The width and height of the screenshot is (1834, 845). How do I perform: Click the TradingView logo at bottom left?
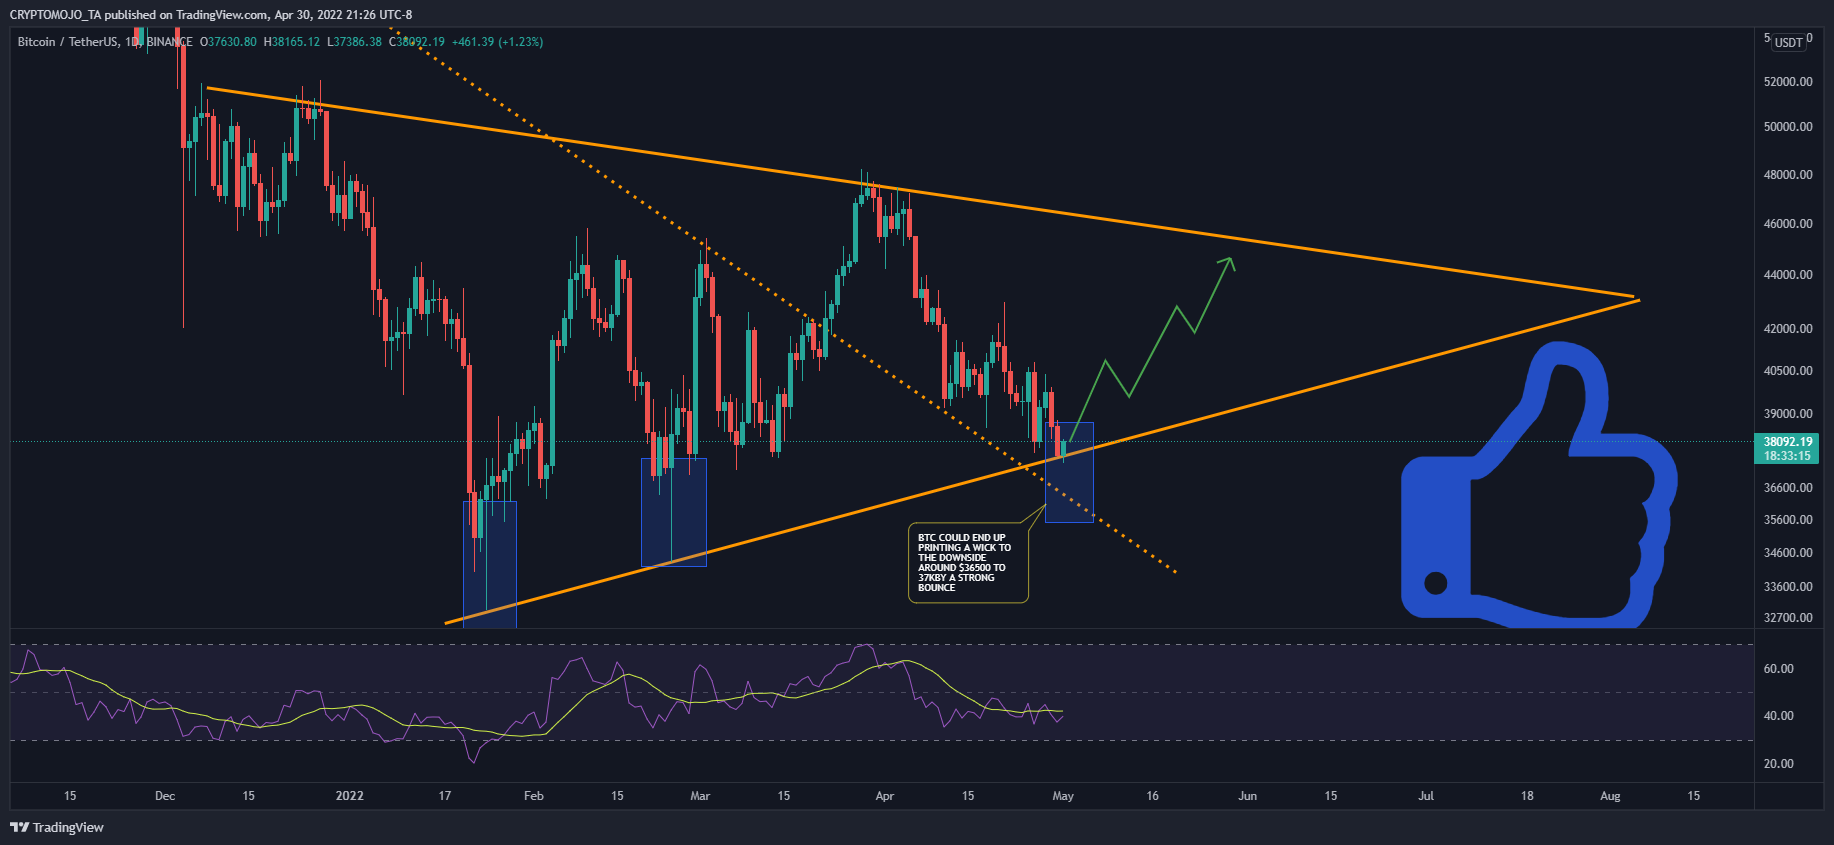click(57, 827)
